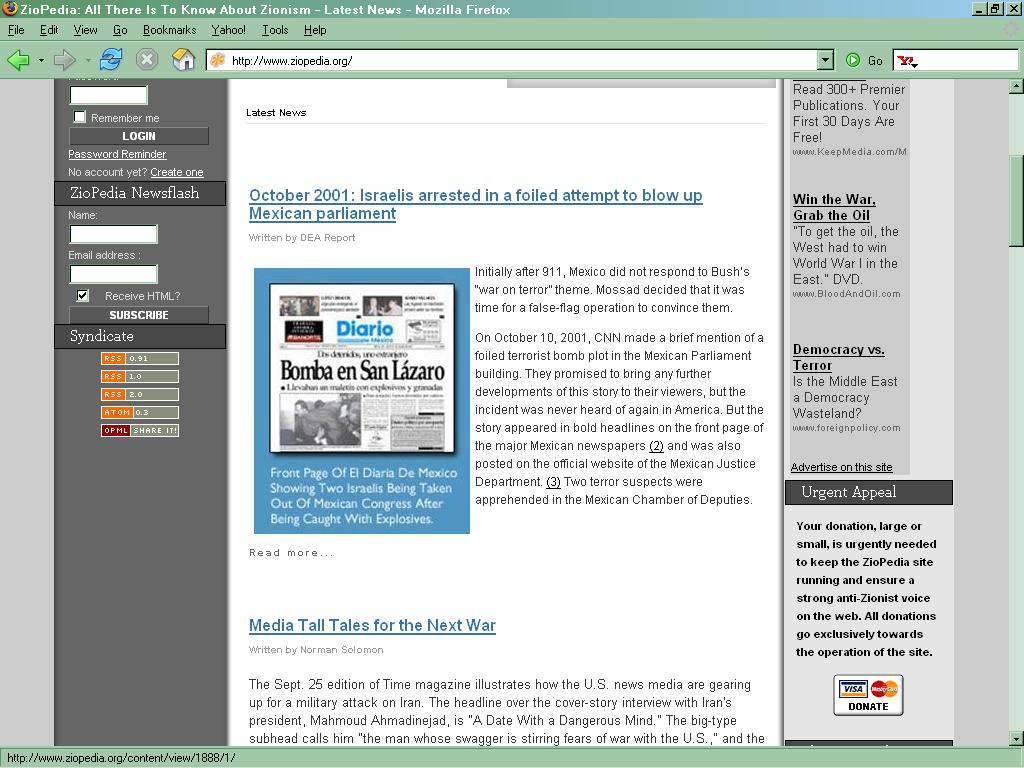Image resolution: width=1024 pixels, height=768 pixels.
Task: Open the Help menu
Action: pyautogui.click(x=315, y=30)
